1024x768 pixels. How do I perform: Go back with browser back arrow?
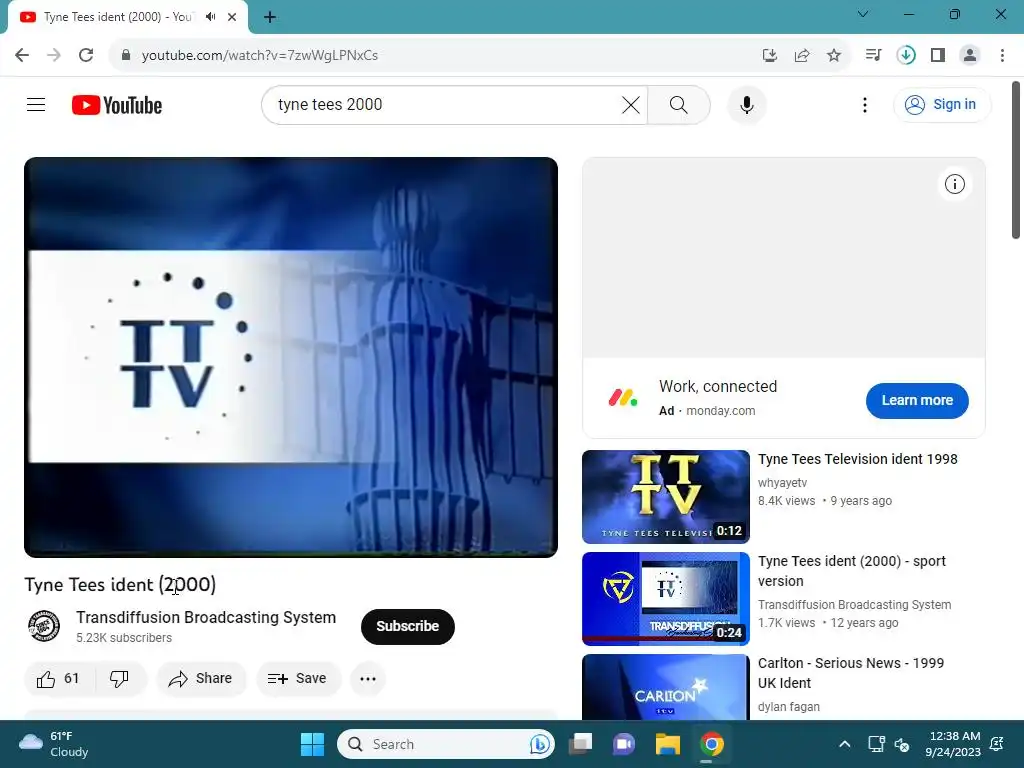[22, 55]
